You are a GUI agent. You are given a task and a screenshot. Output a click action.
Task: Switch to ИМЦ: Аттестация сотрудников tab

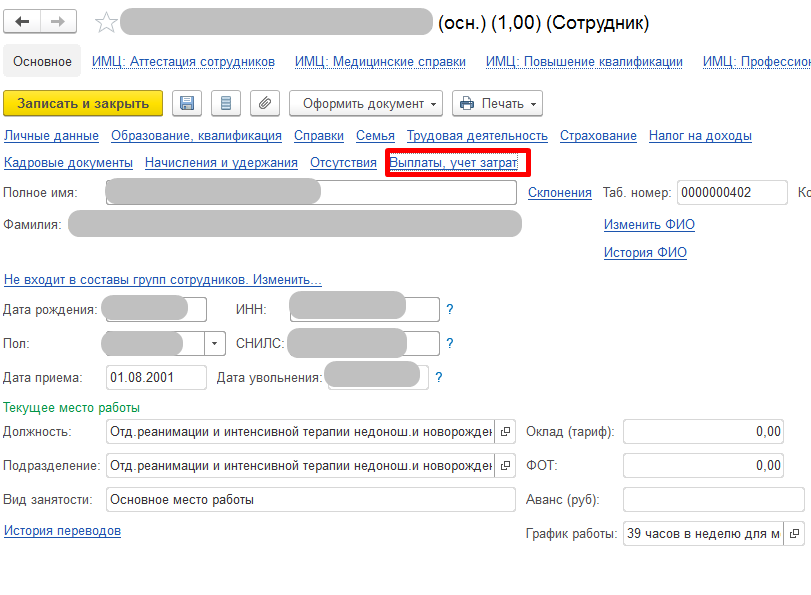pos(183,62)
